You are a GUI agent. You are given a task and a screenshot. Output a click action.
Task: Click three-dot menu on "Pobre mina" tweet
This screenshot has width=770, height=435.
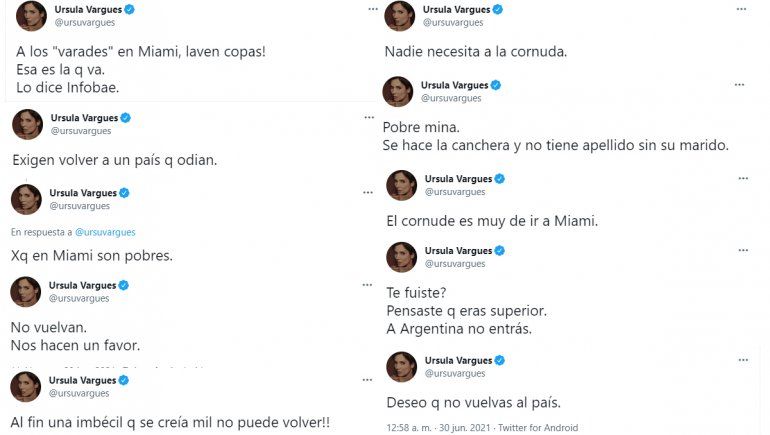[x=742, y=84]
